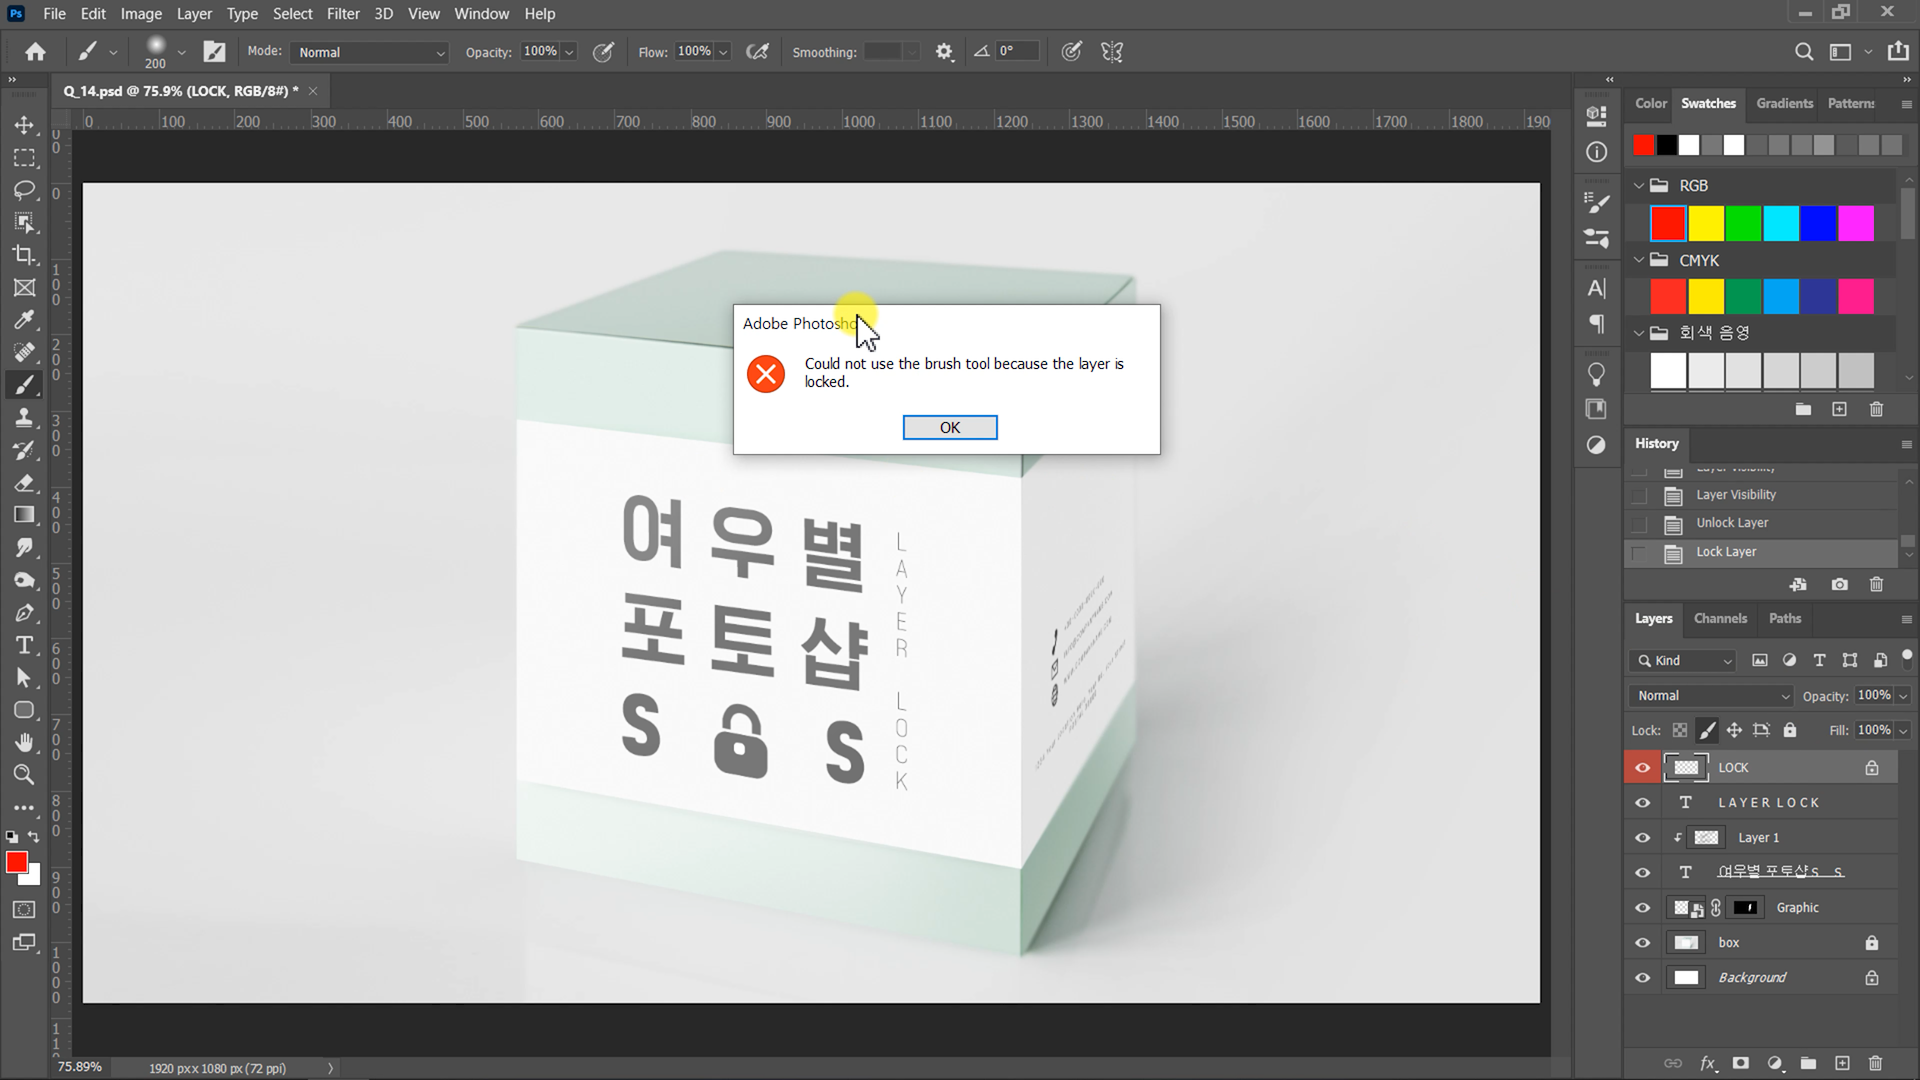Toggle visibility of the Graphic layer
This screenshot has height=1080, width=1920.
[x=1642, y=908]
